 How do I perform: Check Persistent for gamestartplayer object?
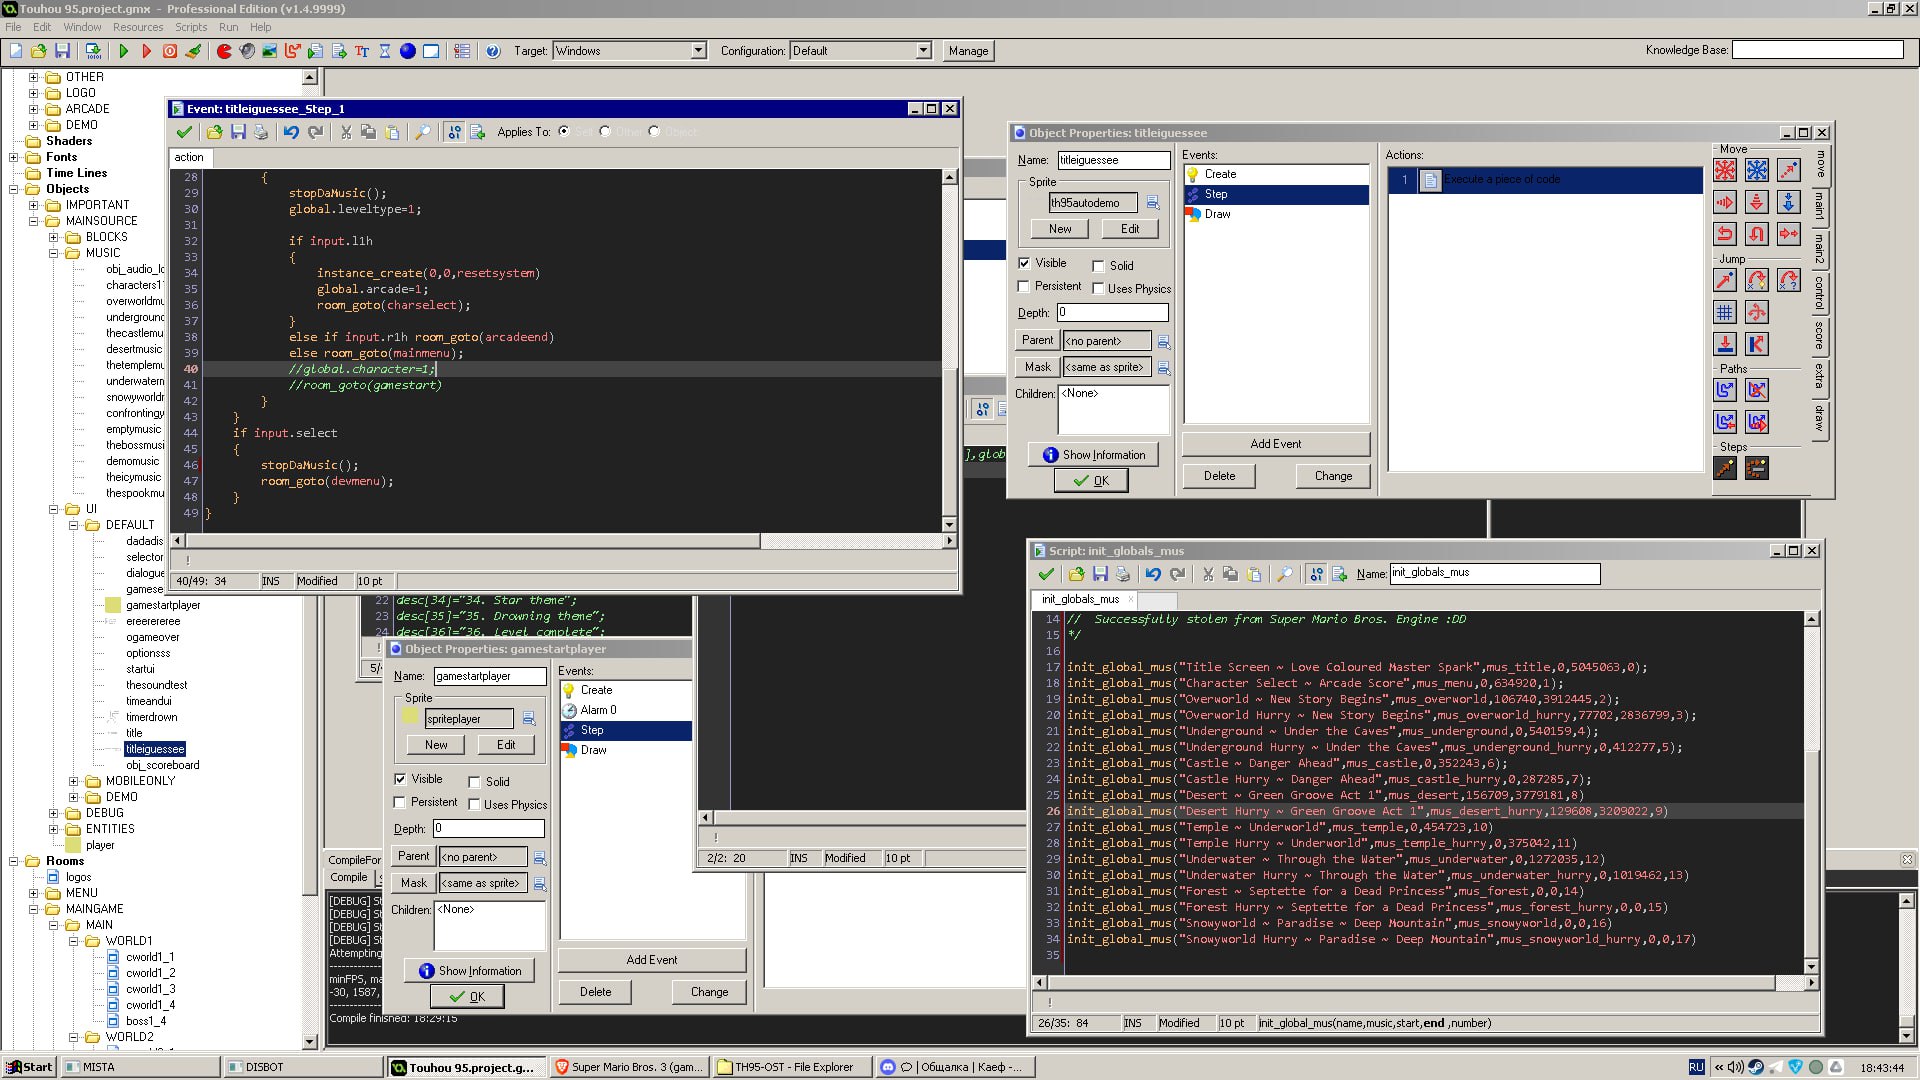[x=400, y=802]
